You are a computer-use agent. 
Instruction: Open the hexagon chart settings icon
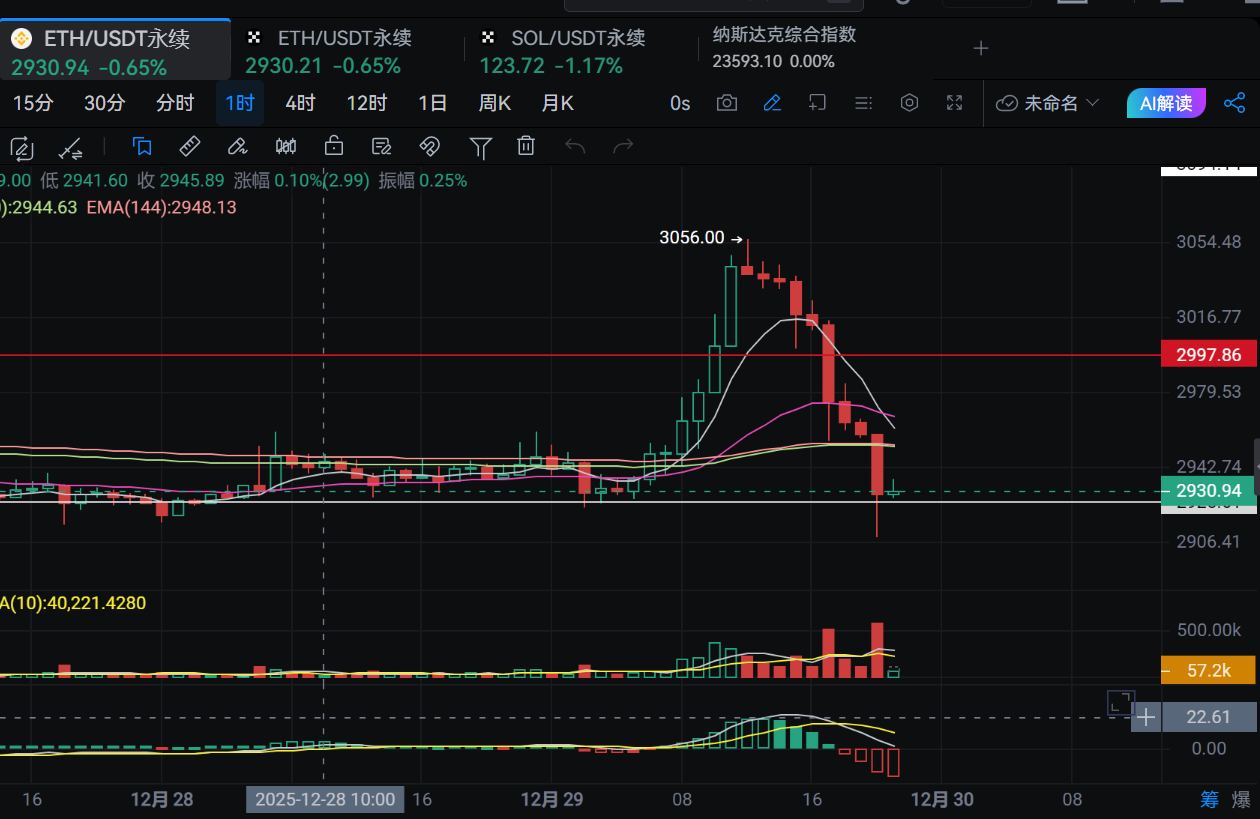point(909,103)
